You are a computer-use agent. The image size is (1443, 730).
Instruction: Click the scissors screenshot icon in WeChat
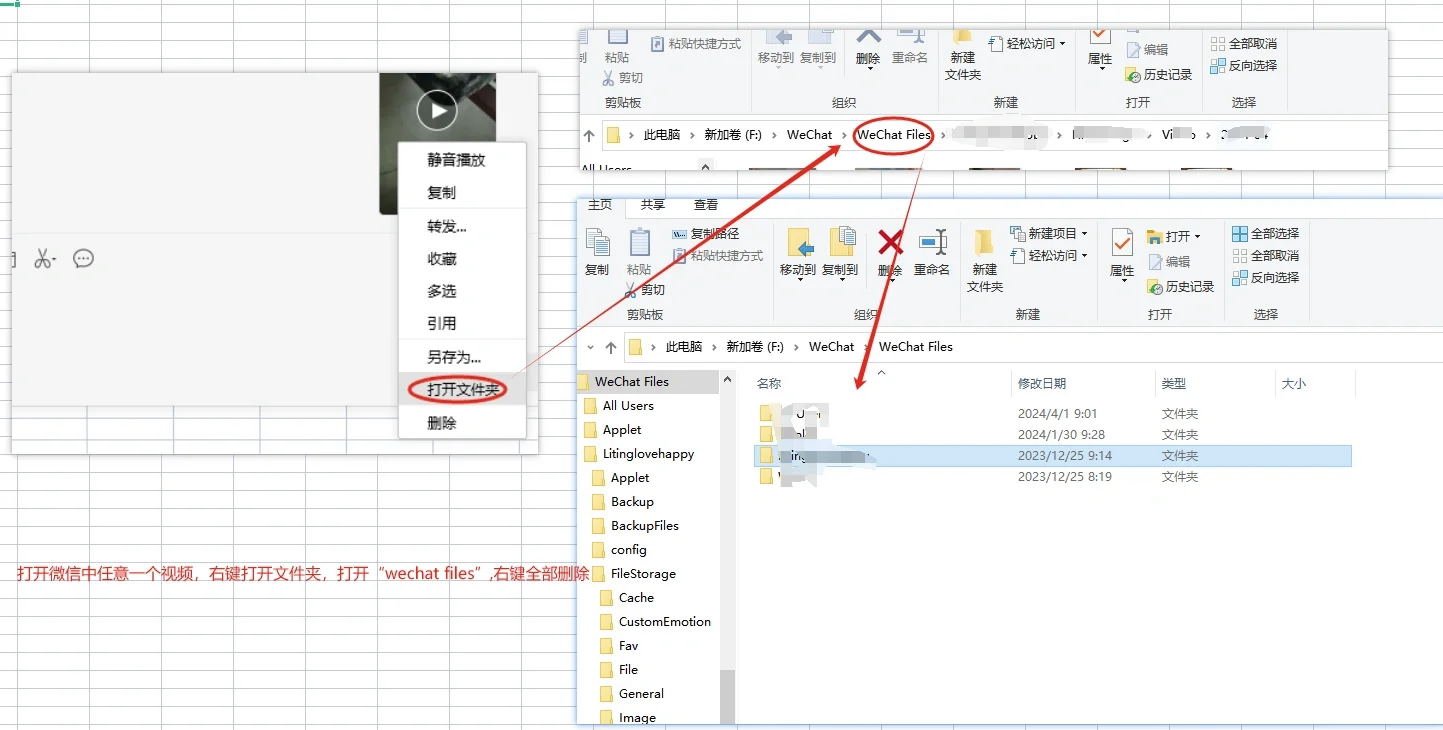pos(44,259)
